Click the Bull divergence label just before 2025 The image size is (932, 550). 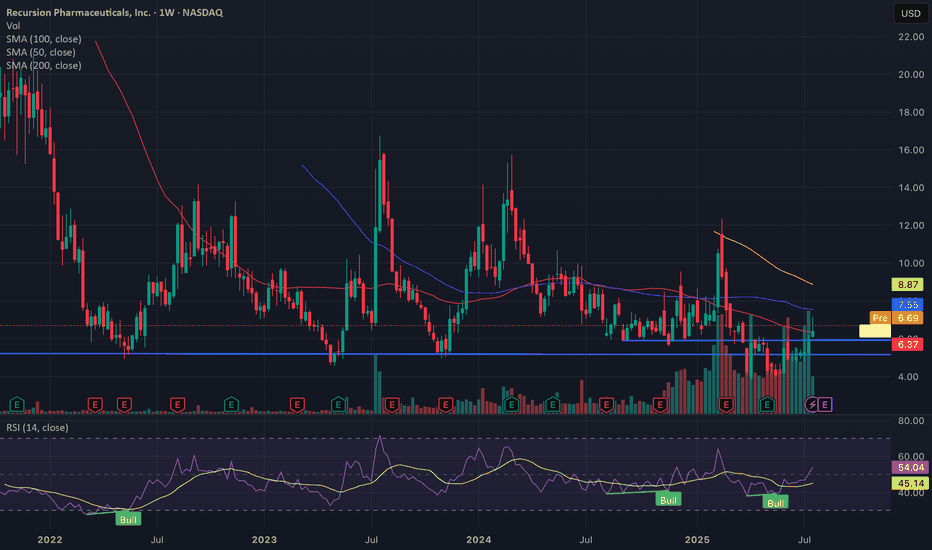click(668, 499)
